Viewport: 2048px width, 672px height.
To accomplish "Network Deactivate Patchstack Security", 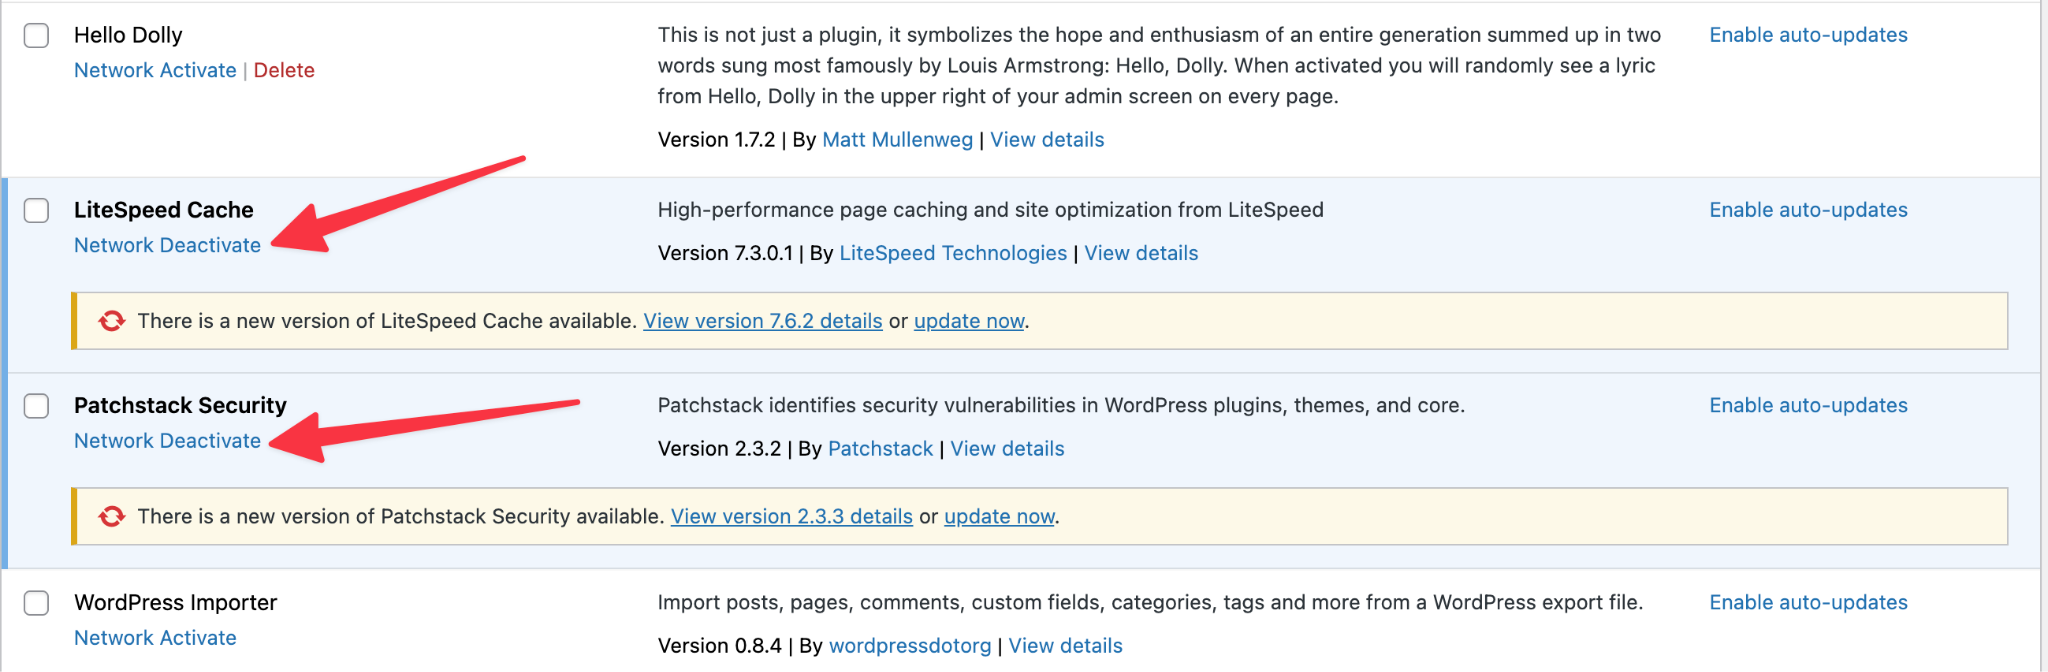I will [x=167, y=440].
